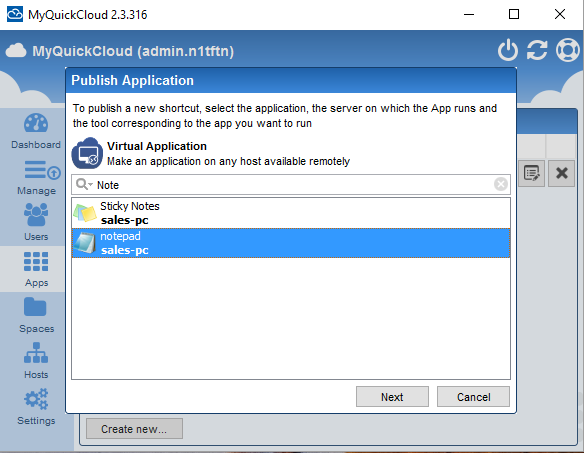Click the Virtual Application heading
Viewport: 584px width, 453px height.
pyautogui.click(x=157, y=146)
